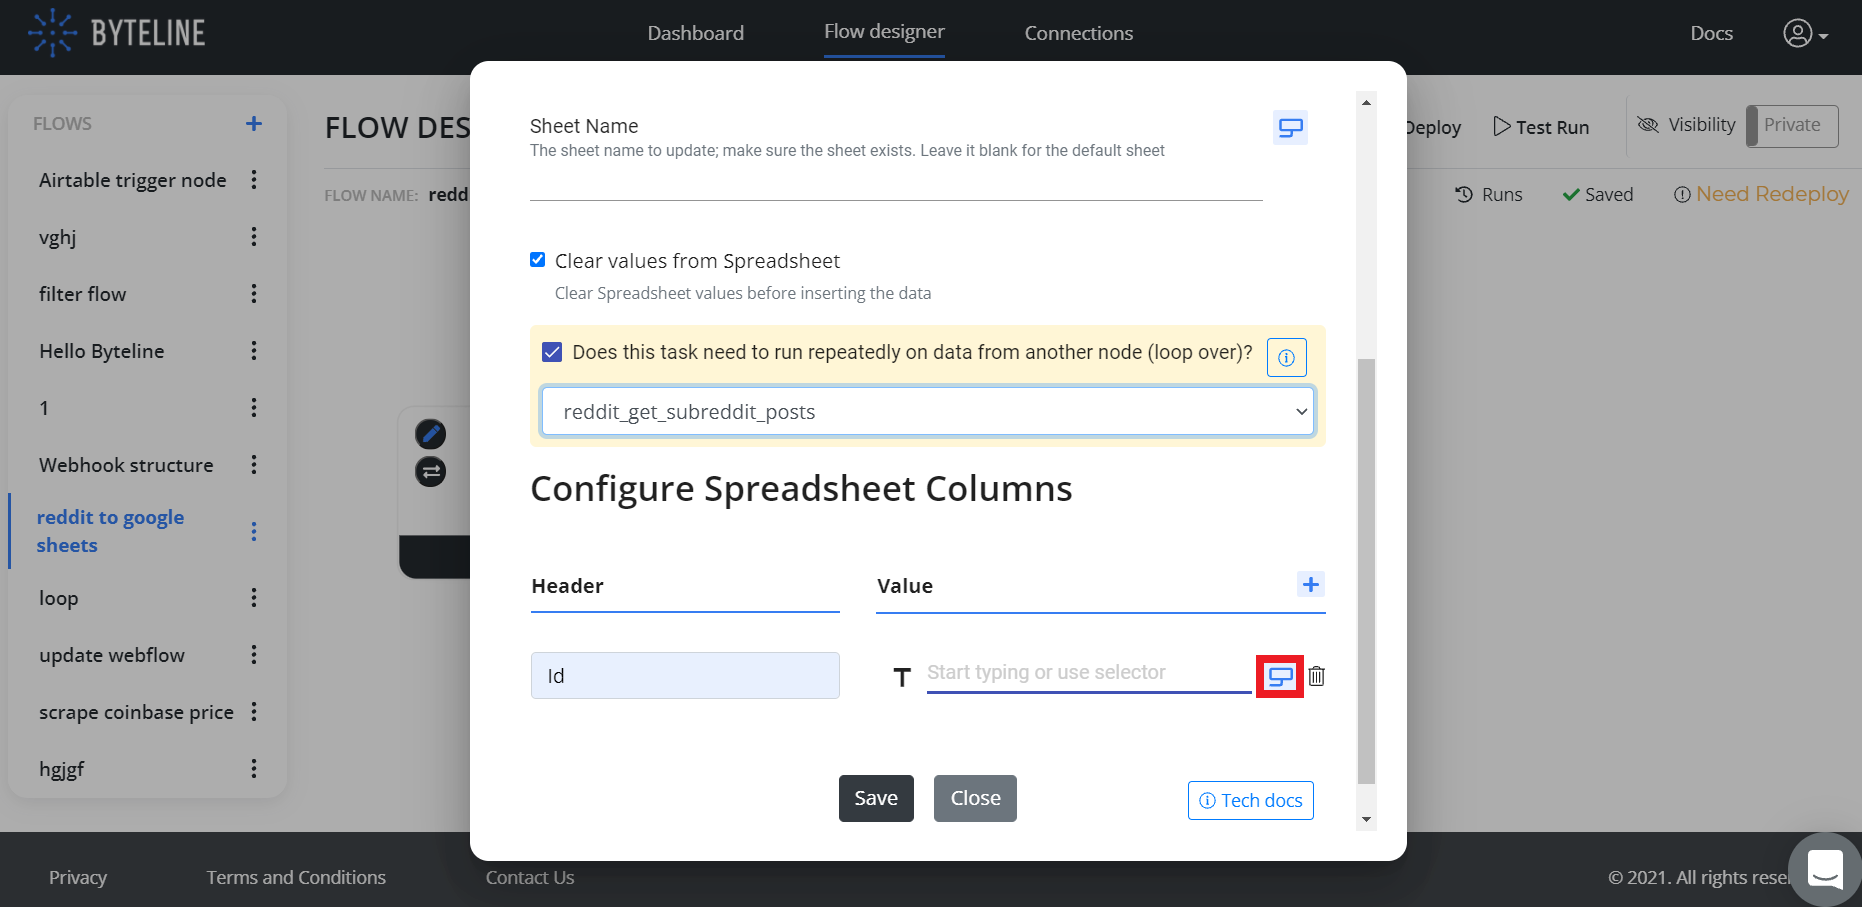The height and width of the screenshot is (907, 1862).
Task: Click the dialog vertical scrollbar thumb
Action: point(1366,571)
